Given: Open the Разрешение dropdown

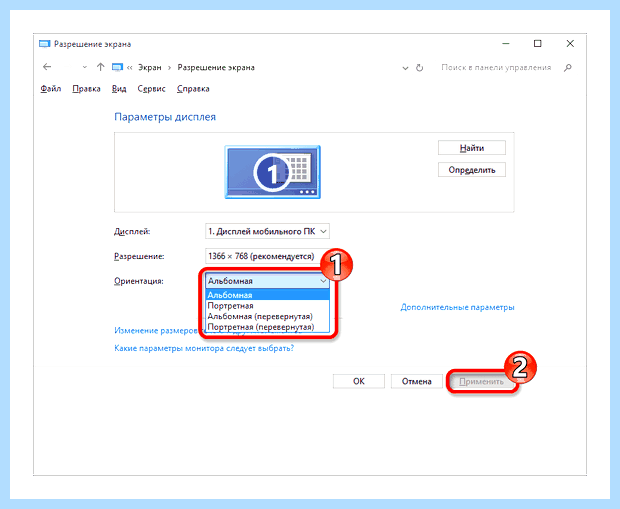Looking at the screenshot, I should tap(267, 256).
